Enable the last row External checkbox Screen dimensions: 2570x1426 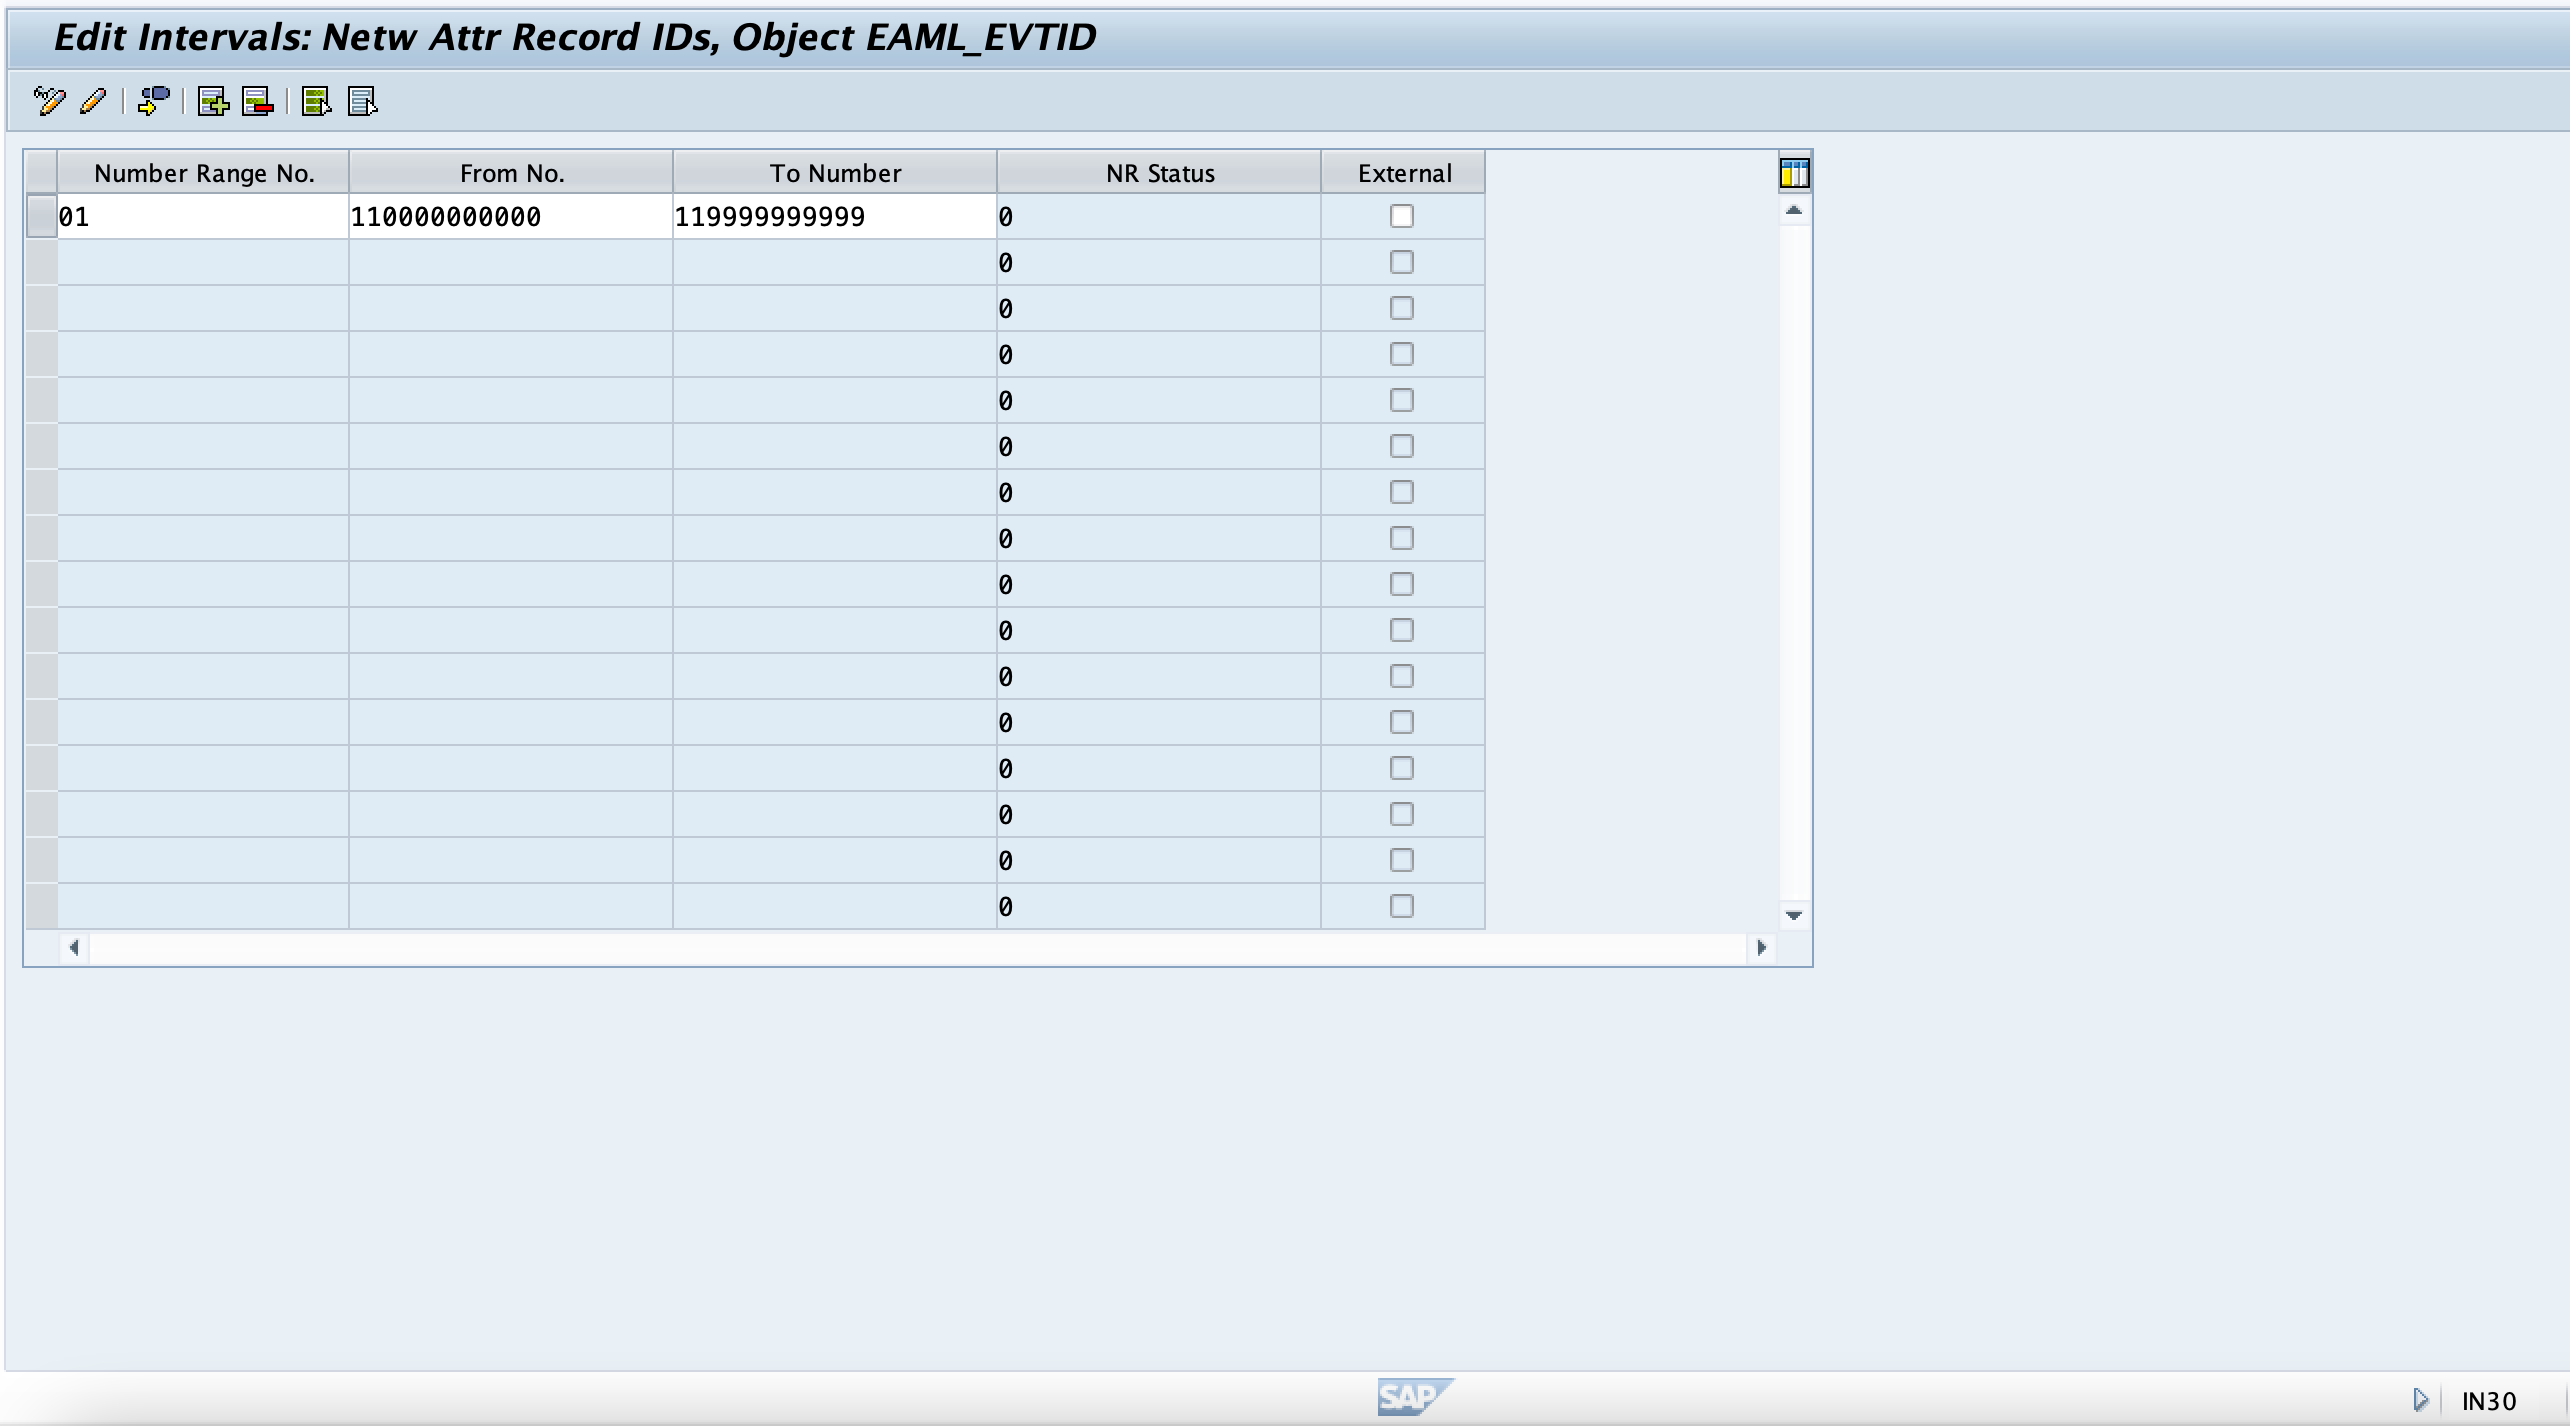coord(1401,906)
